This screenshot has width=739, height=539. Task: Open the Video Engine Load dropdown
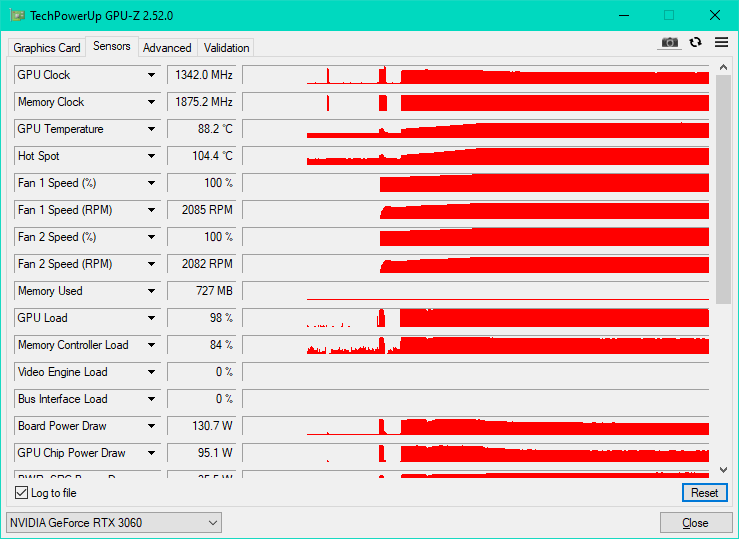click(151, 372)
